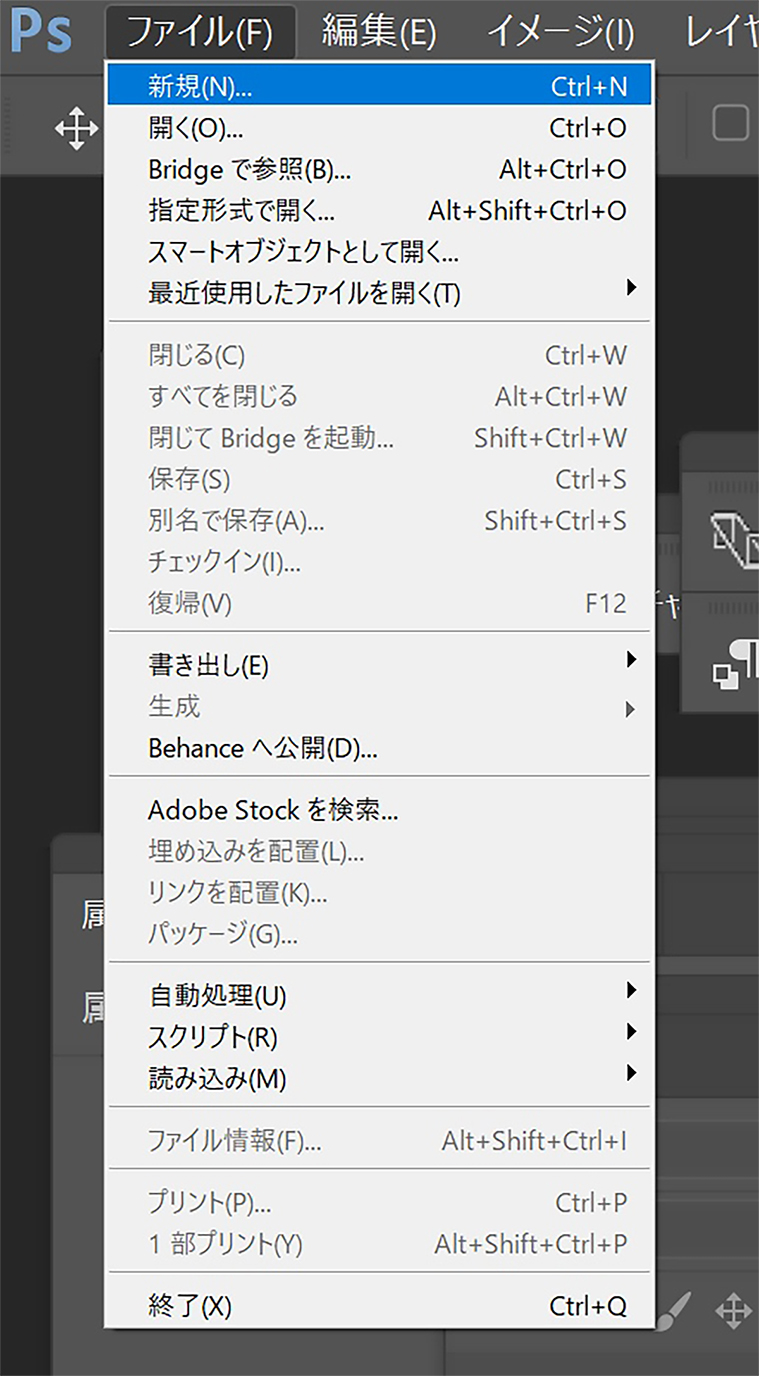
Task: Choose 新規(N)... to create new document
Action: click(x=379, y=86)
